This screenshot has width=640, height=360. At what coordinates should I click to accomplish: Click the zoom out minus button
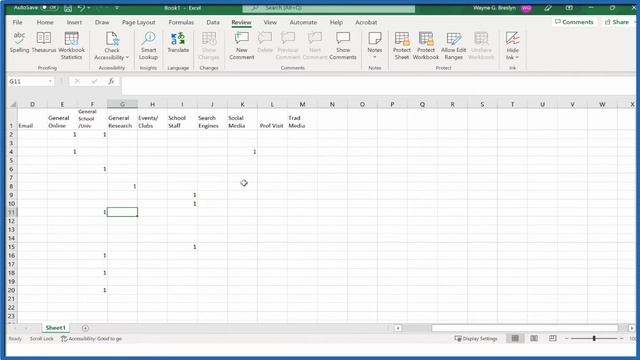pyautogui.click(x=566, y=338)
